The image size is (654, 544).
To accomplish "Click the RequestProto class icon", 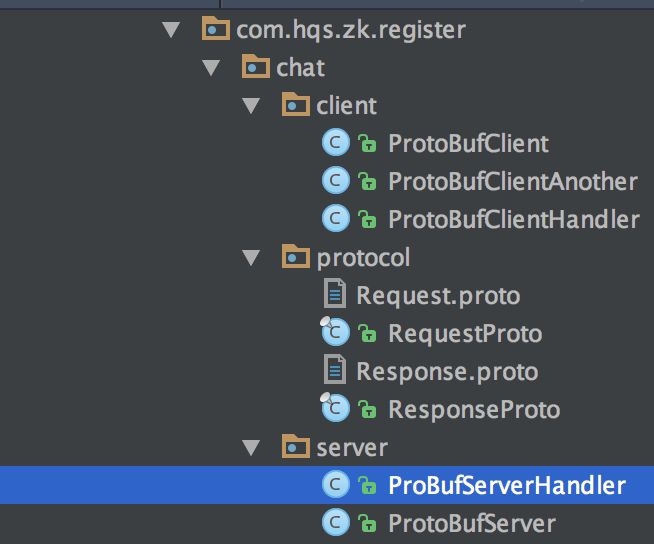I will point(334,333).
